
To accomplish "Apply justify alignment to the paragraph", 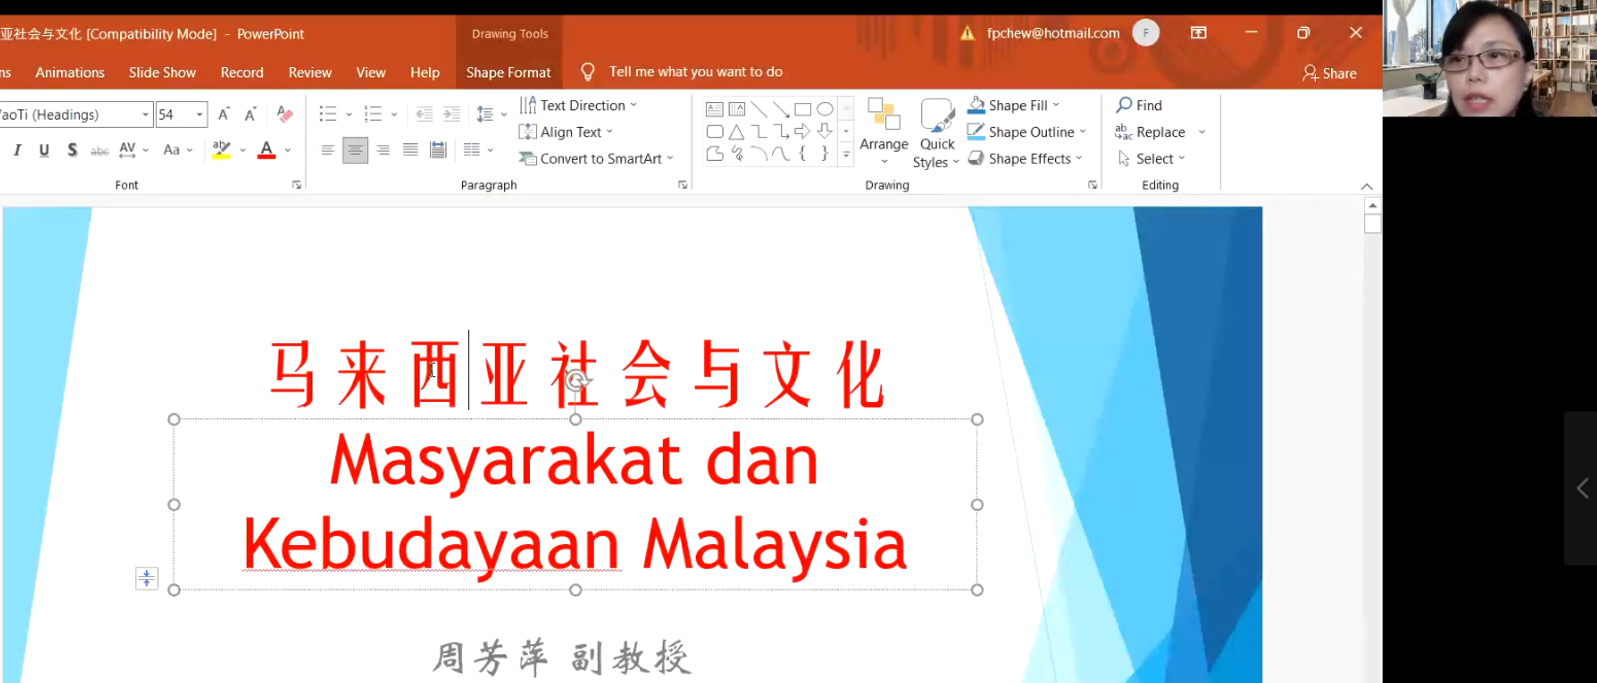I will click(x=410, y=150).
